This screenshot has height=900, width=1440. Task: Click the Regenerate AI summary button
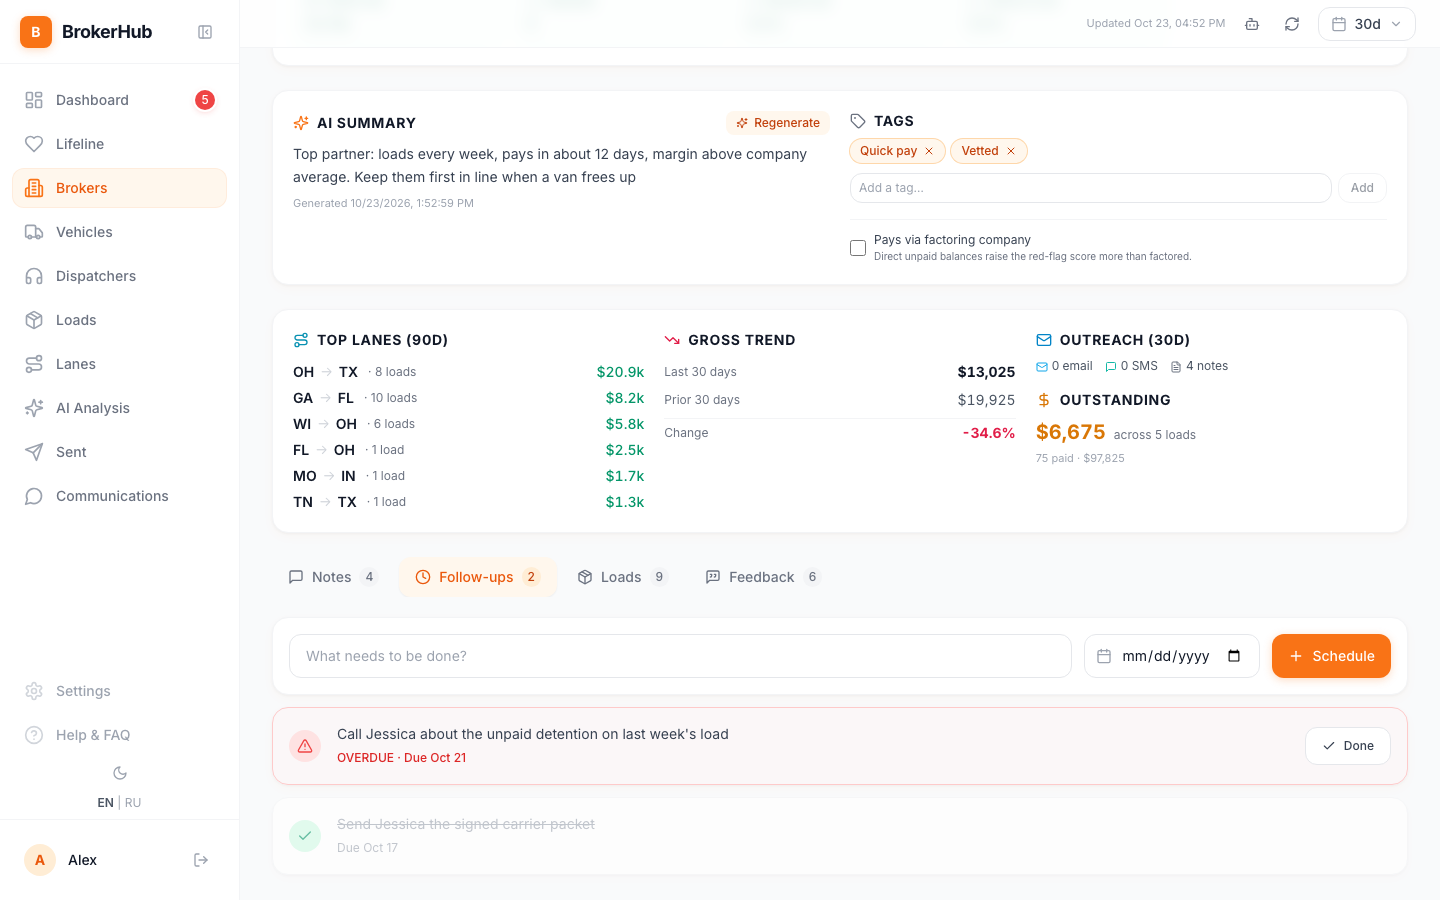click(x=778, y=123)
